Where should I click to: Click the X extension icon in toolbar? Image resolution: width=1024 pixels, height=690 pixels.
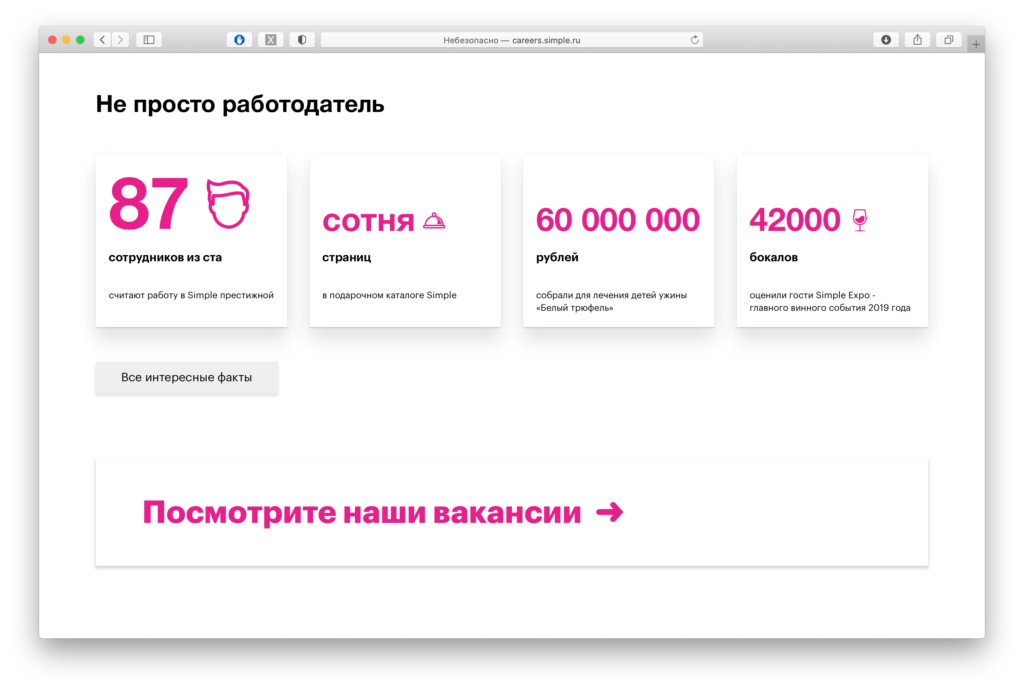(270, 40)
